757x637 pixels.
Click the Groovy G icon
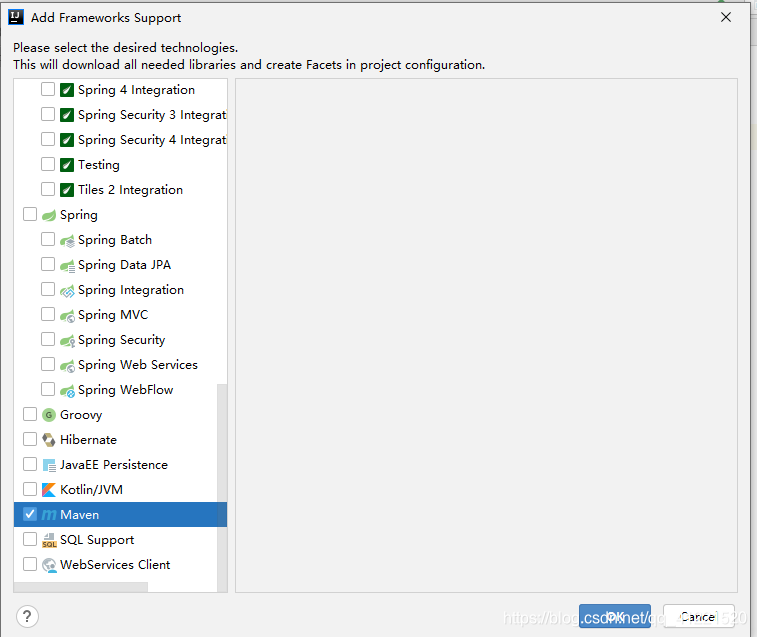click(x=49, y=415)
